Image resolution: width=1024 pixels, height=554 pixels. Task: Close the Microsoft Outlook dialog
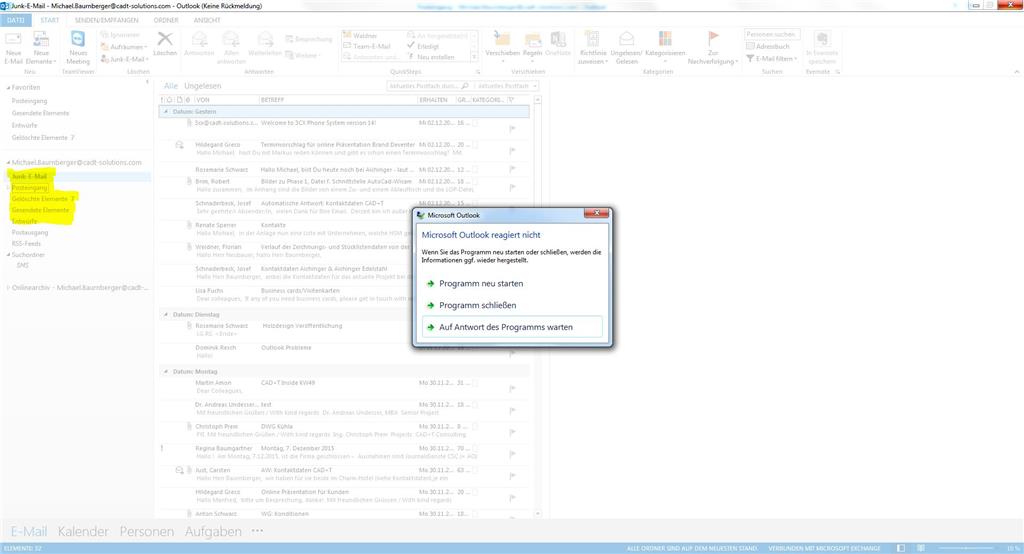tap(596, 214)
